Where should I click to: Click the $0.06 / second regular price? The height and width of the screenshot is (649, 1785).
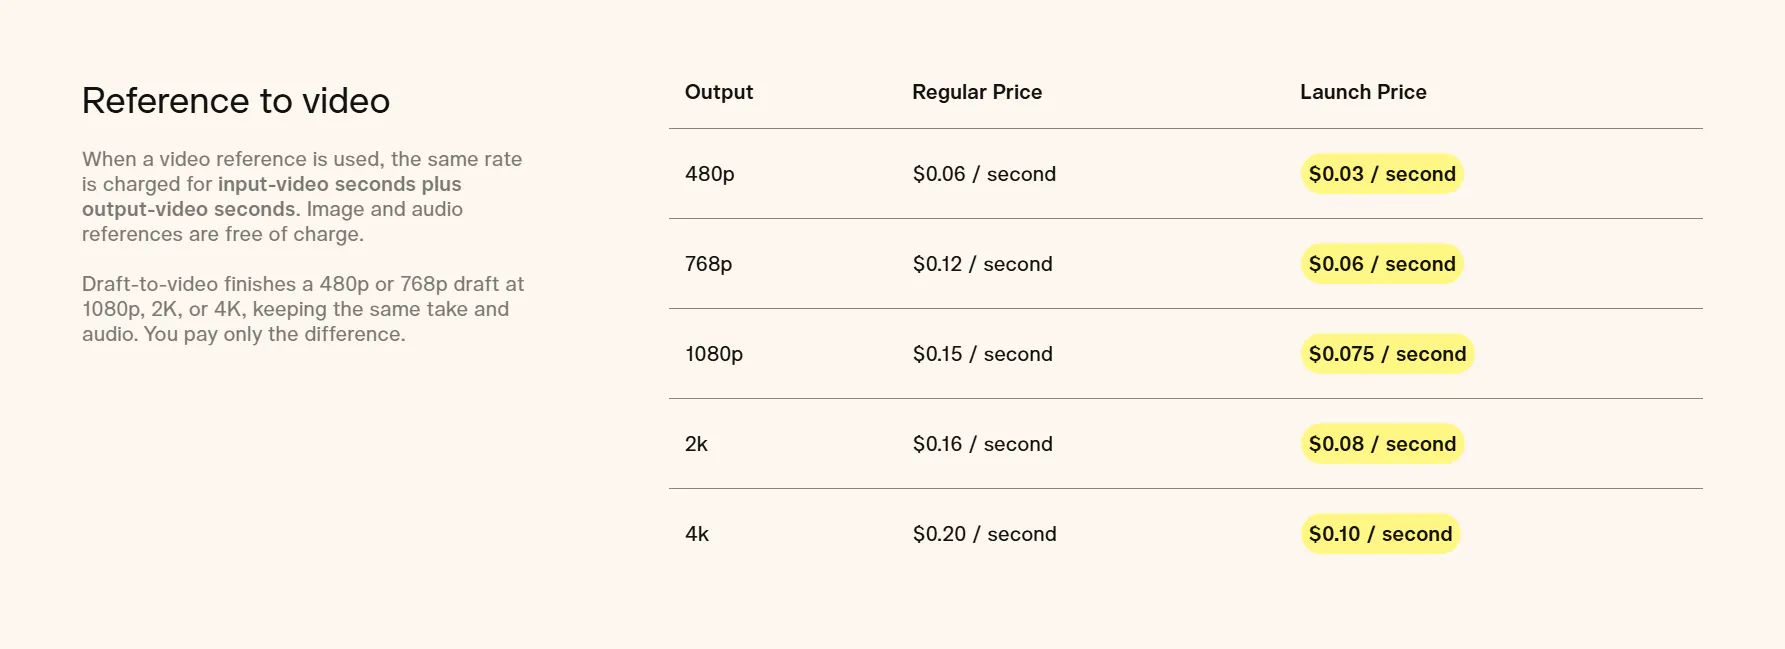click(x=984, y=174)
